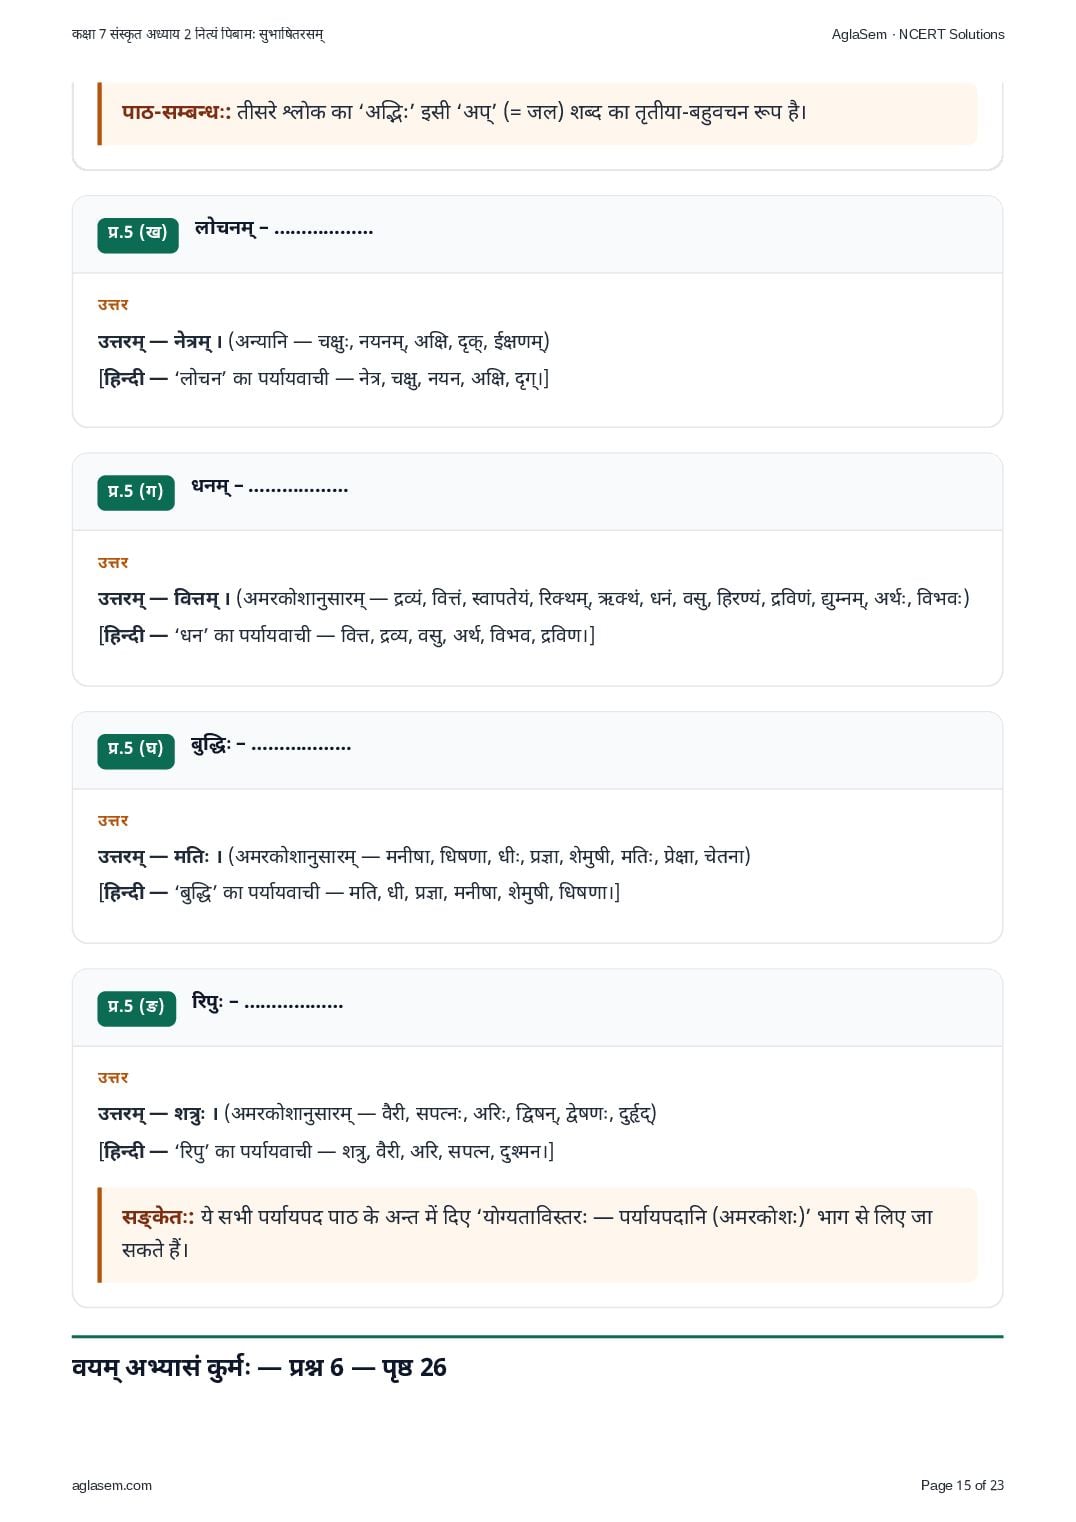Click the प्र.5 (ग) question badge
This screenshot has height=1522, width=1076.
point(135,492)
